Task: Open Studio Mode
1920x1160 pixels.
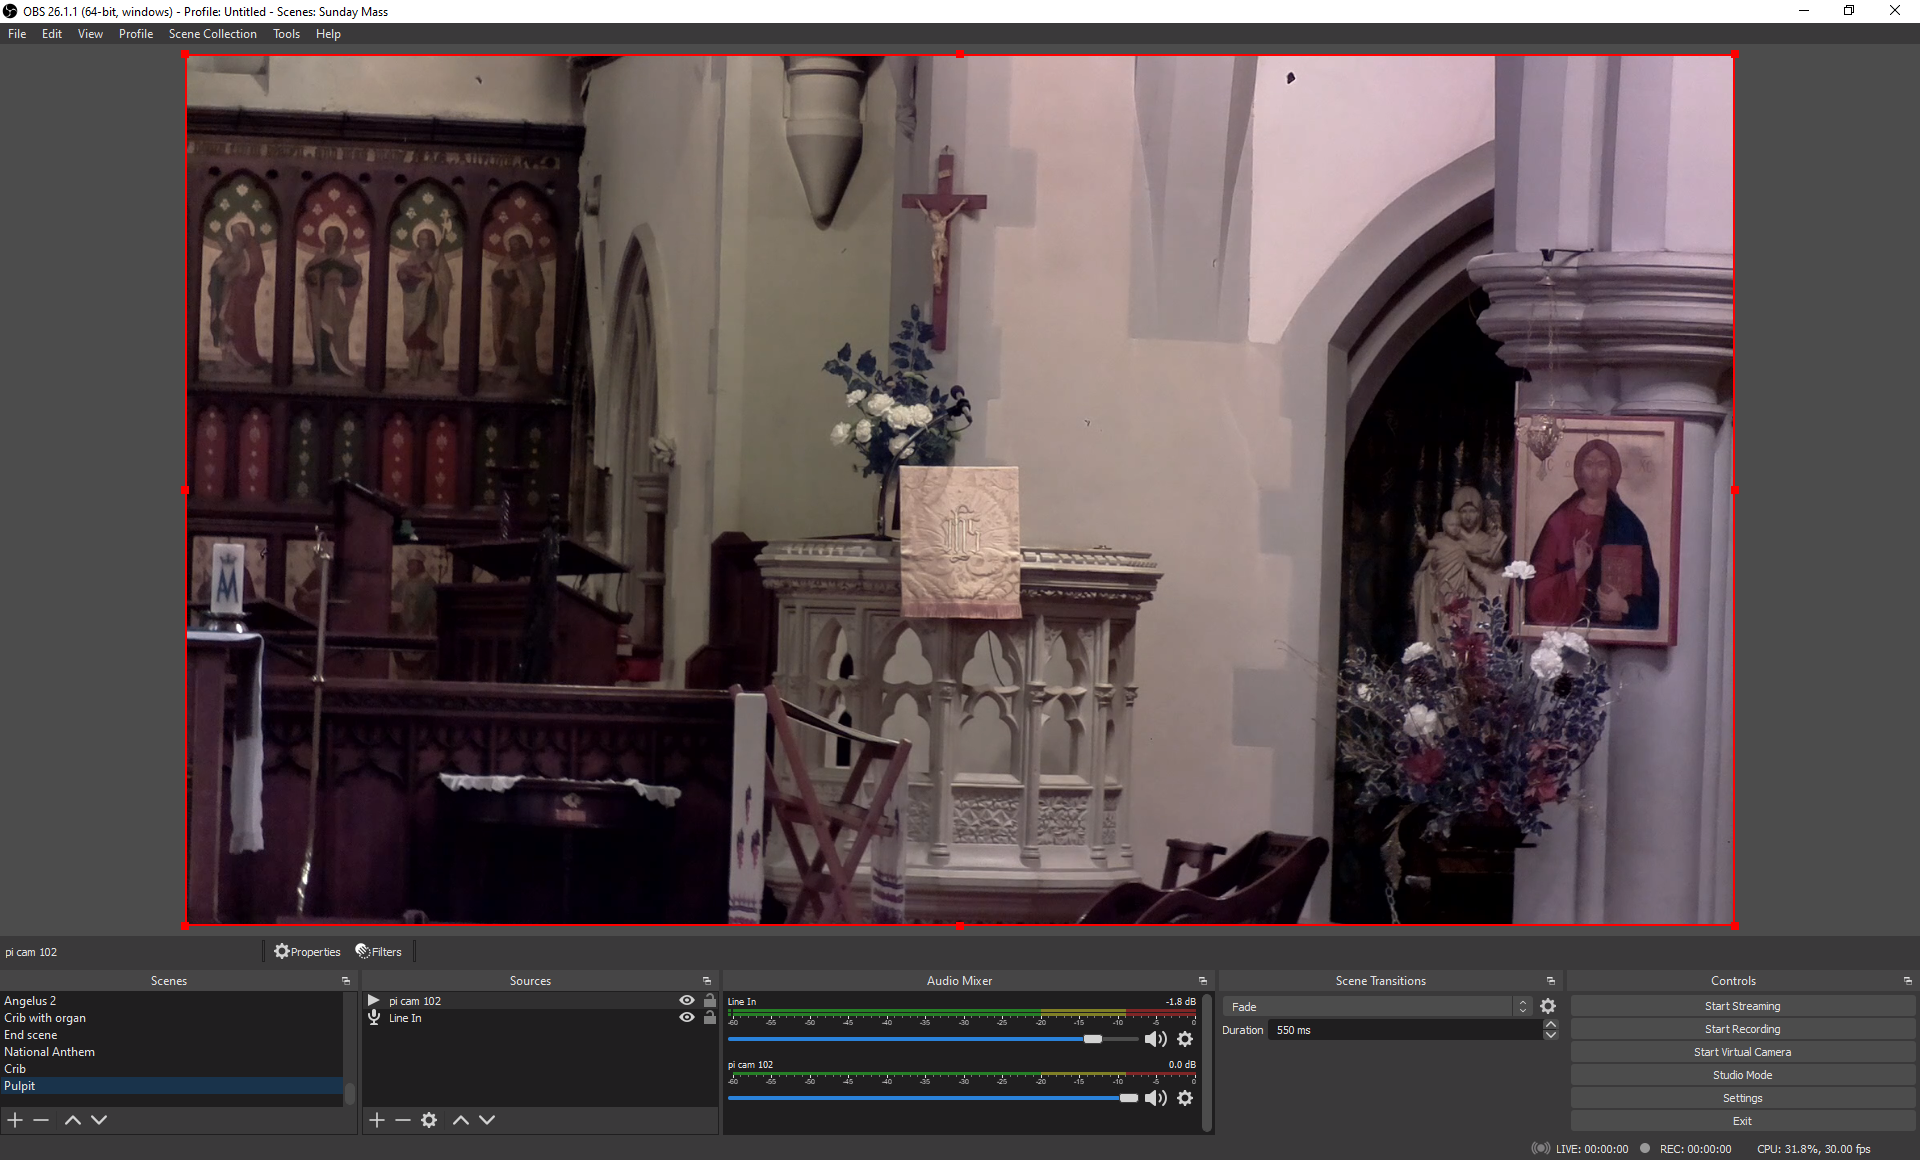Action: (1742, 1075)
